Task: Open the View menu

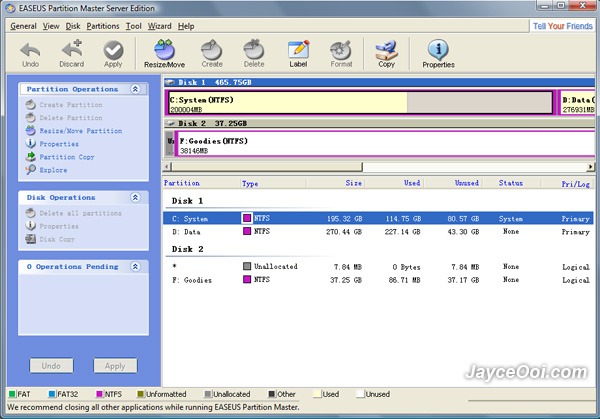Action: [51, 26]
